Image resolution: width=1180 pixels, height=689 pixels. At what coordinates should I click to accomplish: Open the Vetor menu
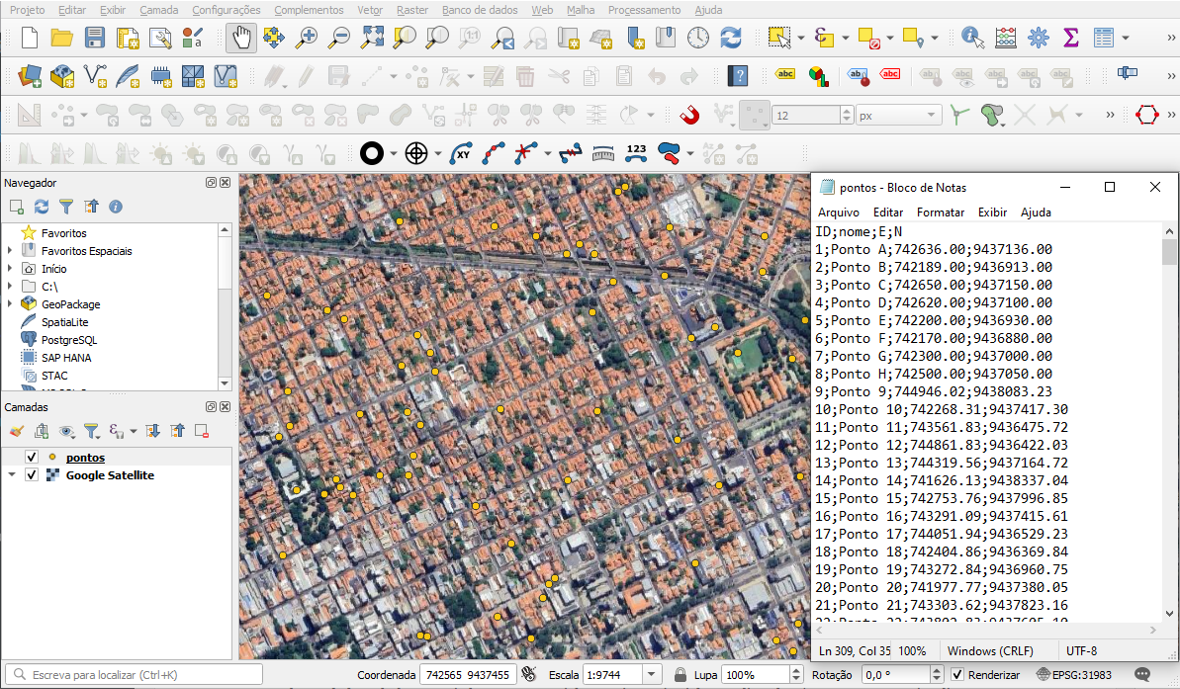[x=369, y=10]
